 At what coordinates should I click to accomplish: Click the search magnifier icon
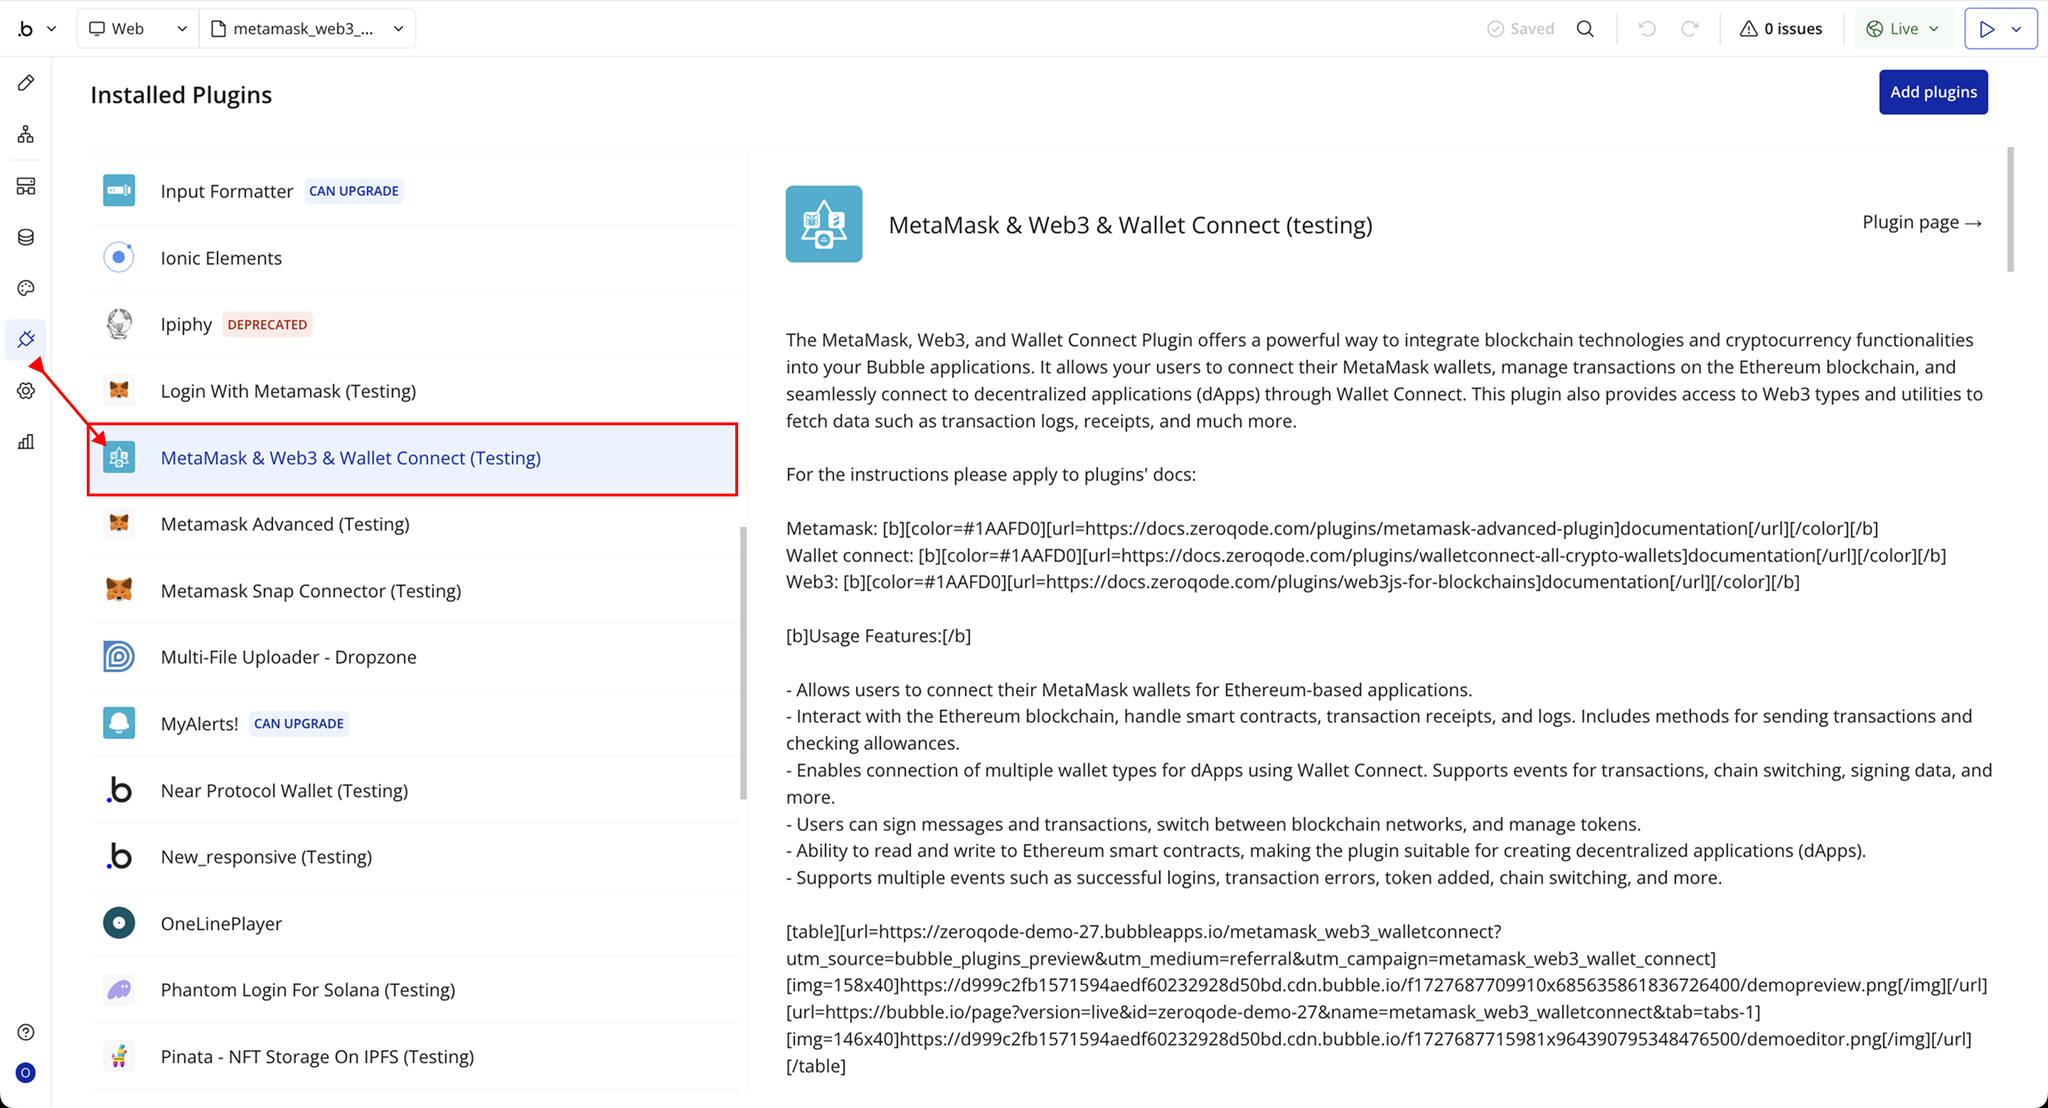click(x=1585, y=29)
